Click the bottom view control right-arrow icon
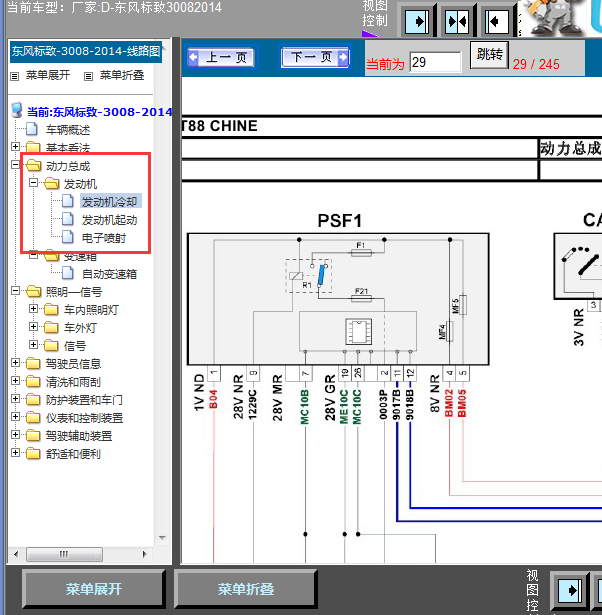This screenshot has width=602, height=615. coord(570,590)
